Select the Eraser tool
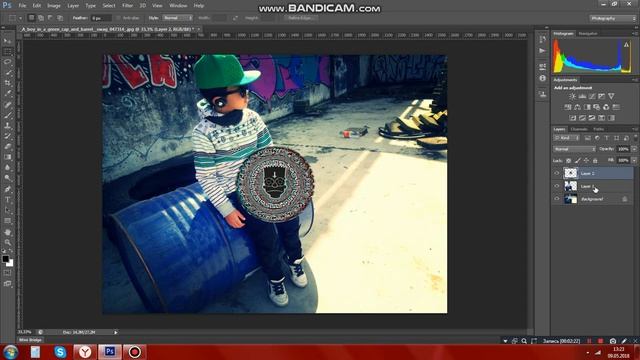 [7, 147]
